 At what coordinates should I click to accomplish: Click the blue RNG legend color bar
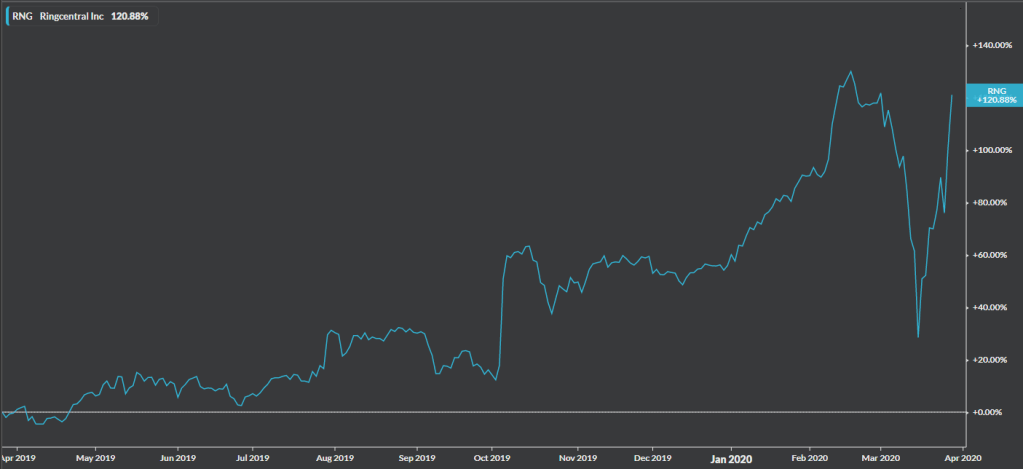tap(7, 16)
